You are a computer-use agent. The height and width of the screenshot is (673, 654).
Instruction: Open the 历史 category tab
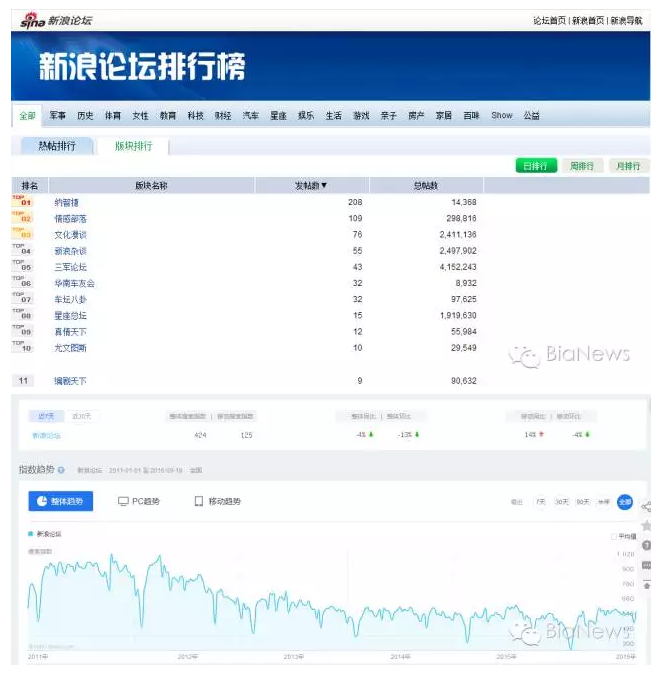tap(85, 115)
